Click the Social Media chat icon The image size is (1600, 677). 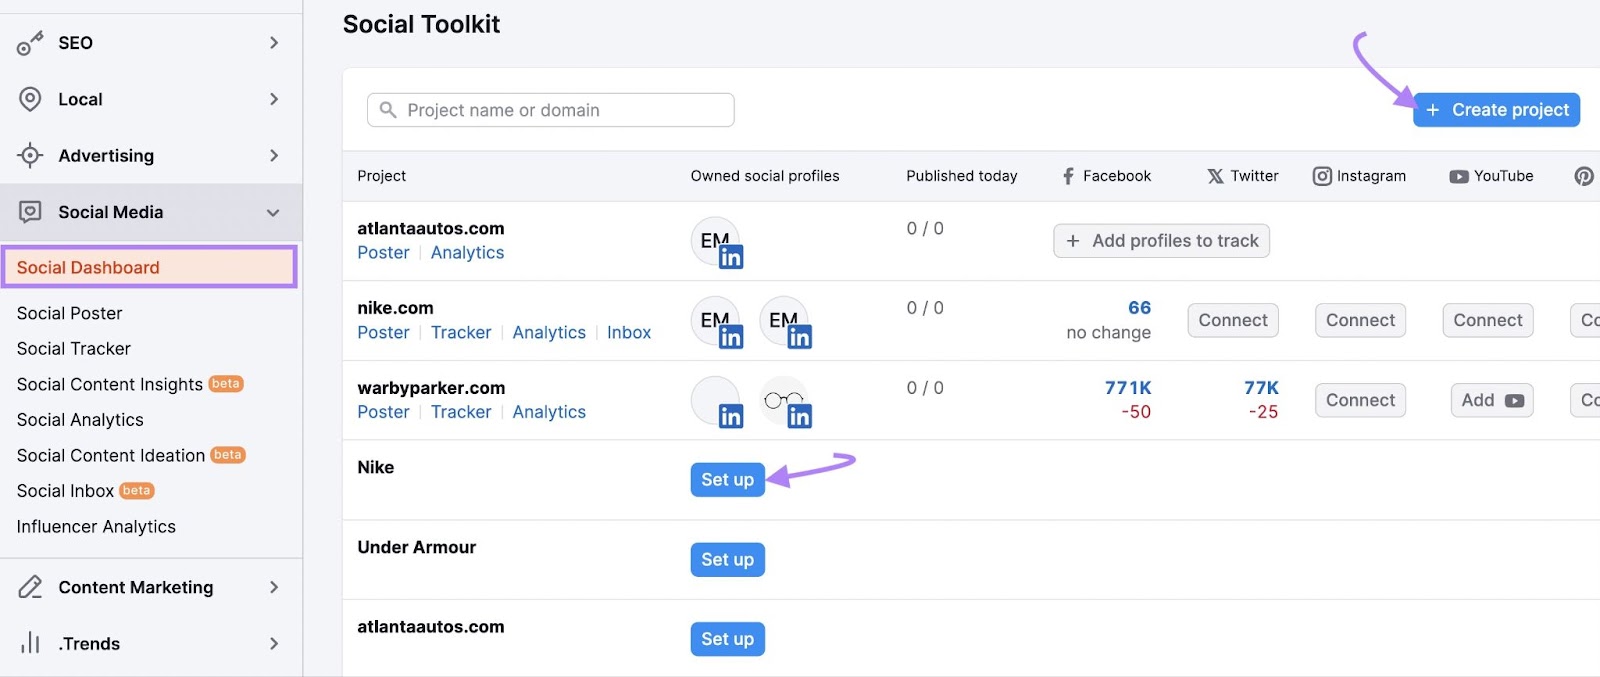[30, 212]
